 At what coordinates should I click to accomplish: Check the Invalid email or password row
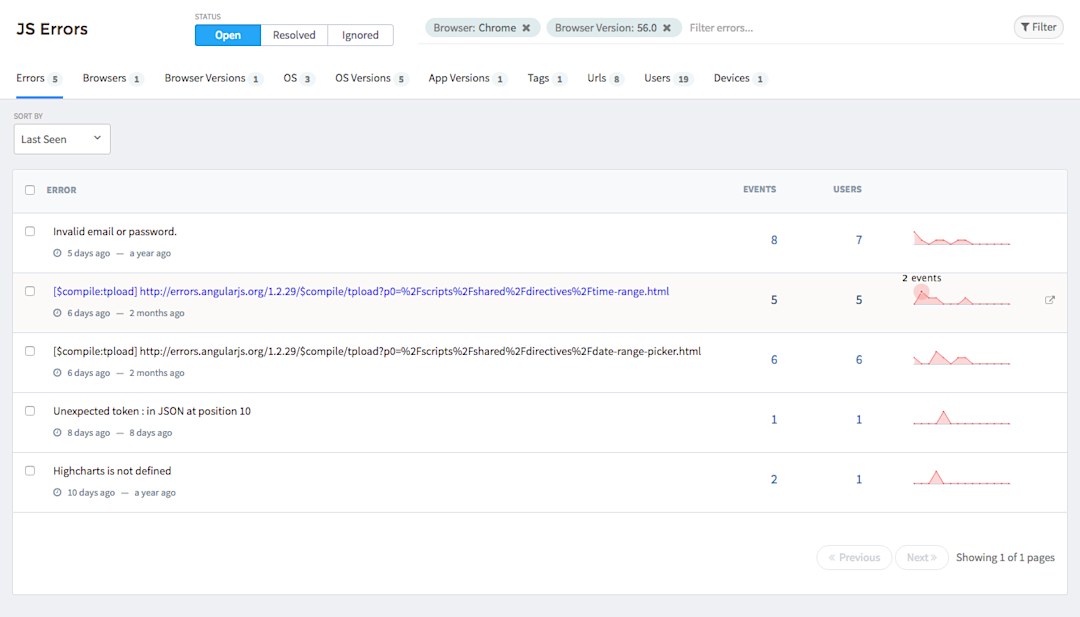(30, 231)
